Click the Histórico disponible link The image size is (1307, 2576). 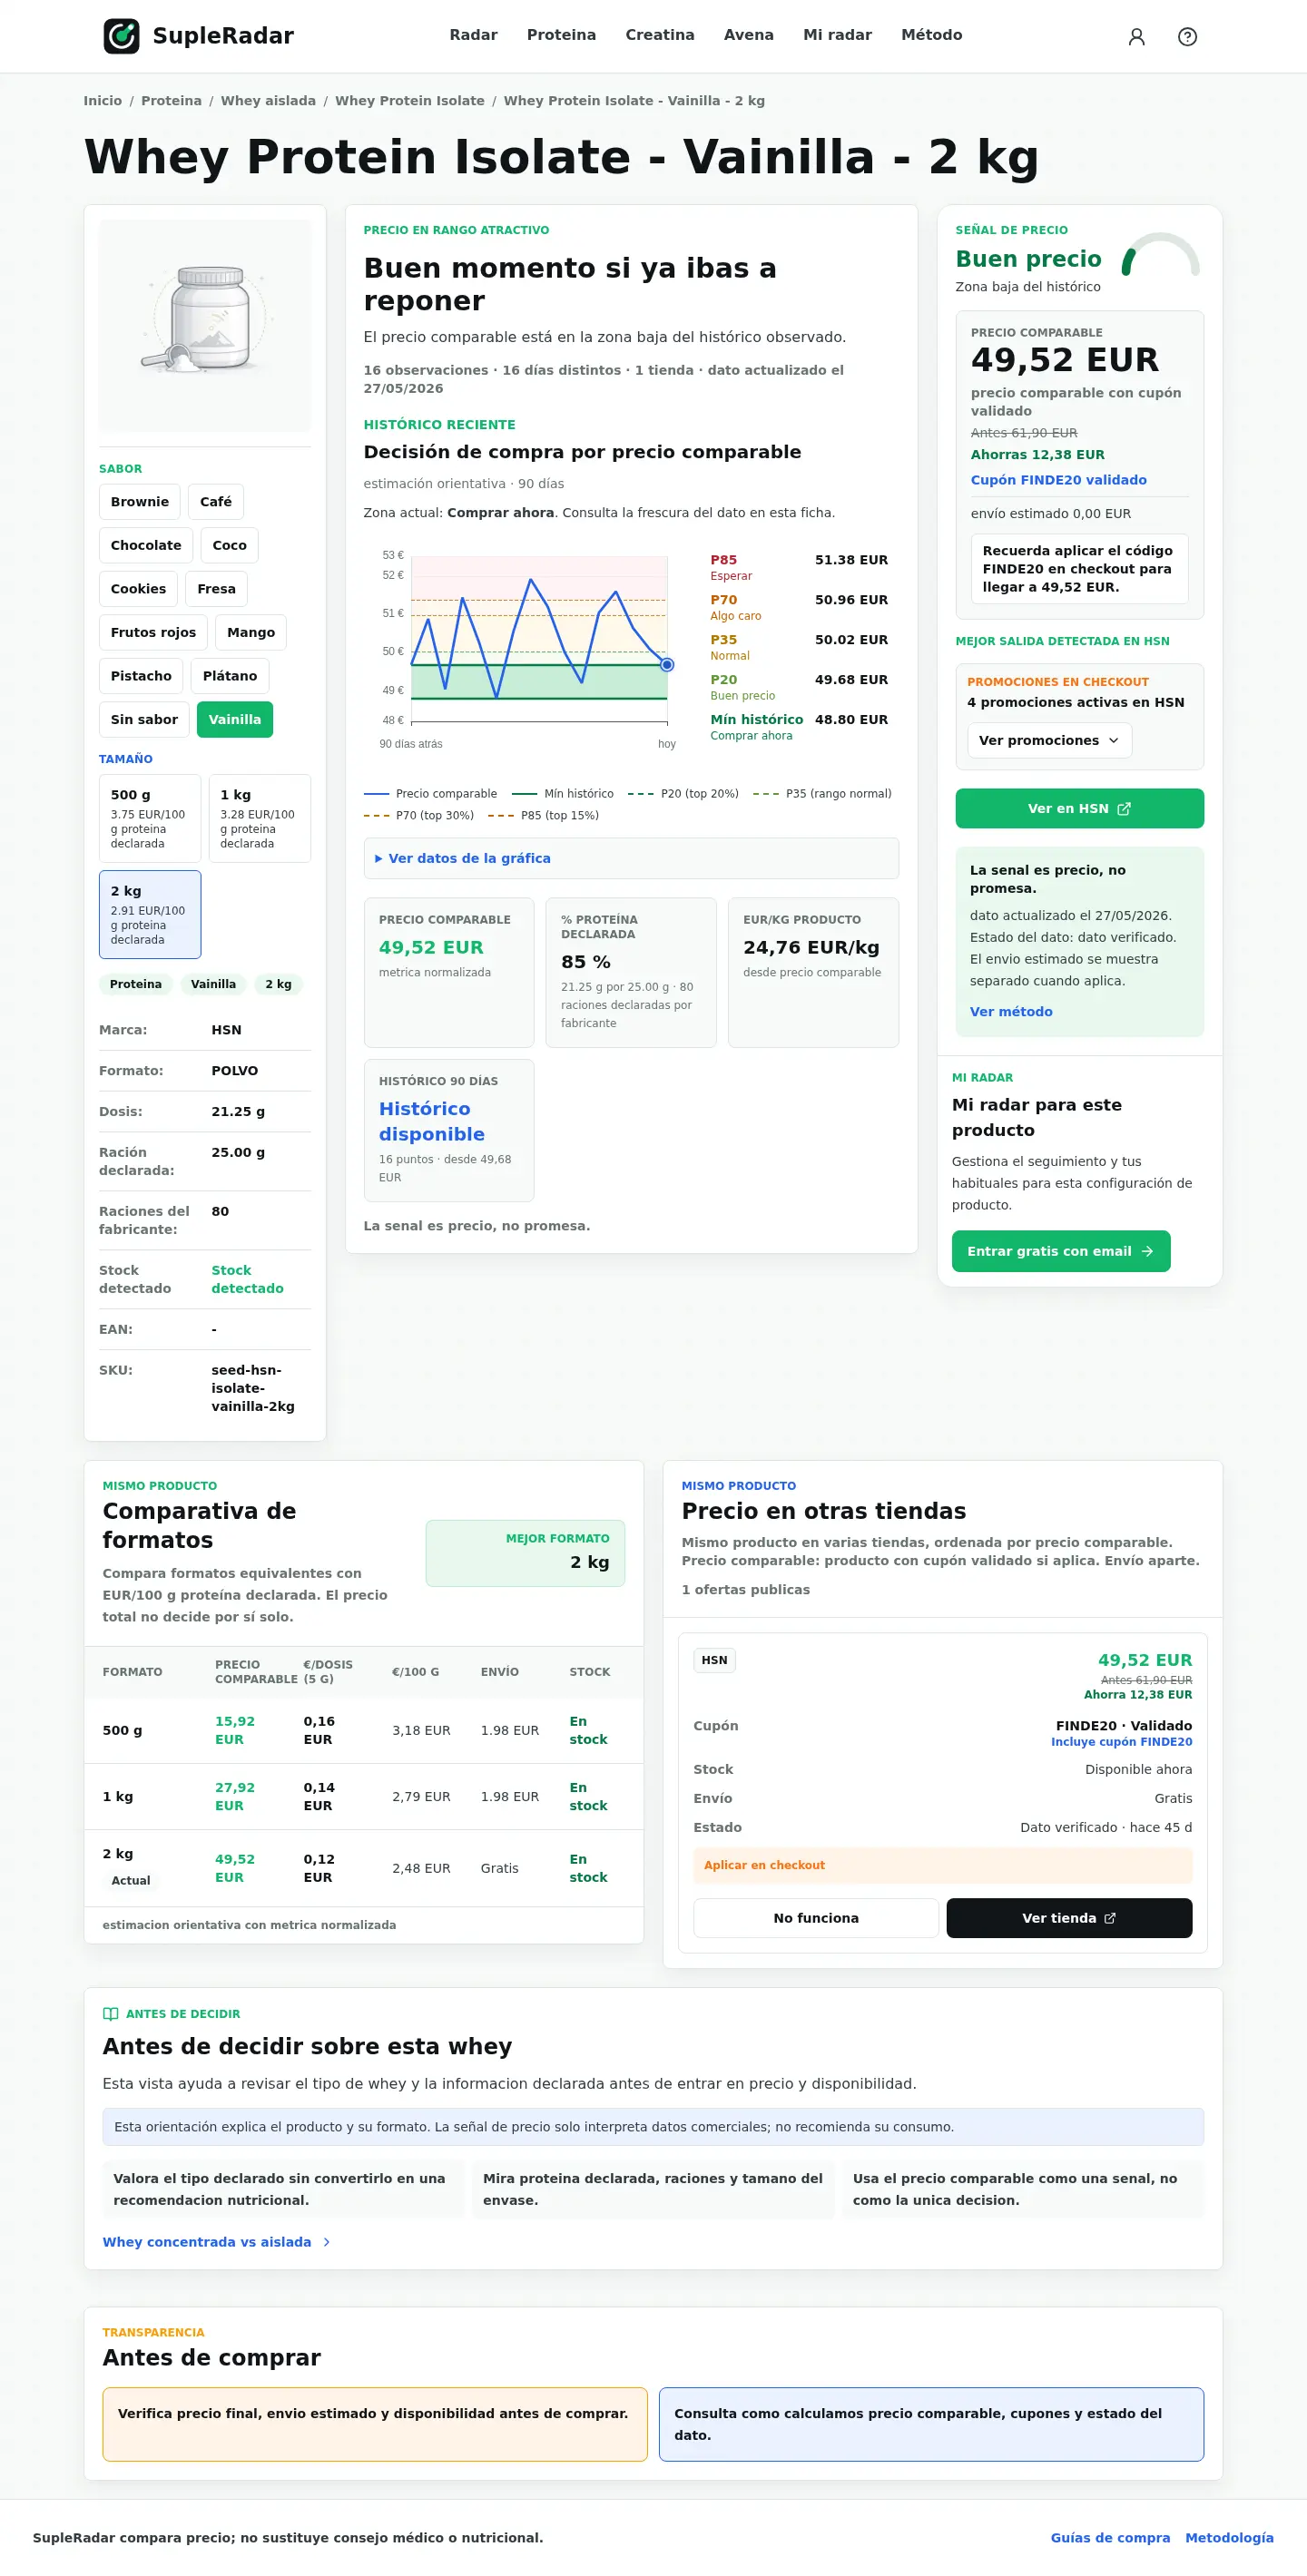click(432, 1121)
